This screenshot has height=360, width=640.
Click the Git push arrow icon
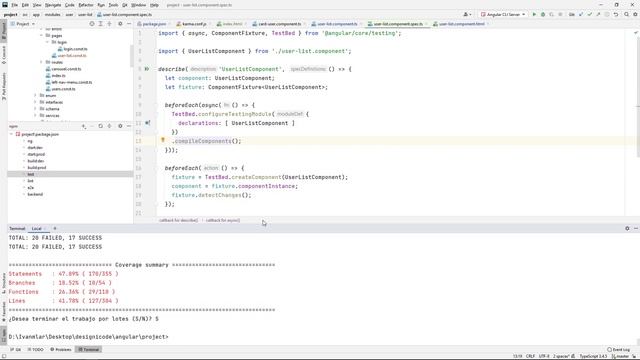pyautogui.click(x=598, y=14)
